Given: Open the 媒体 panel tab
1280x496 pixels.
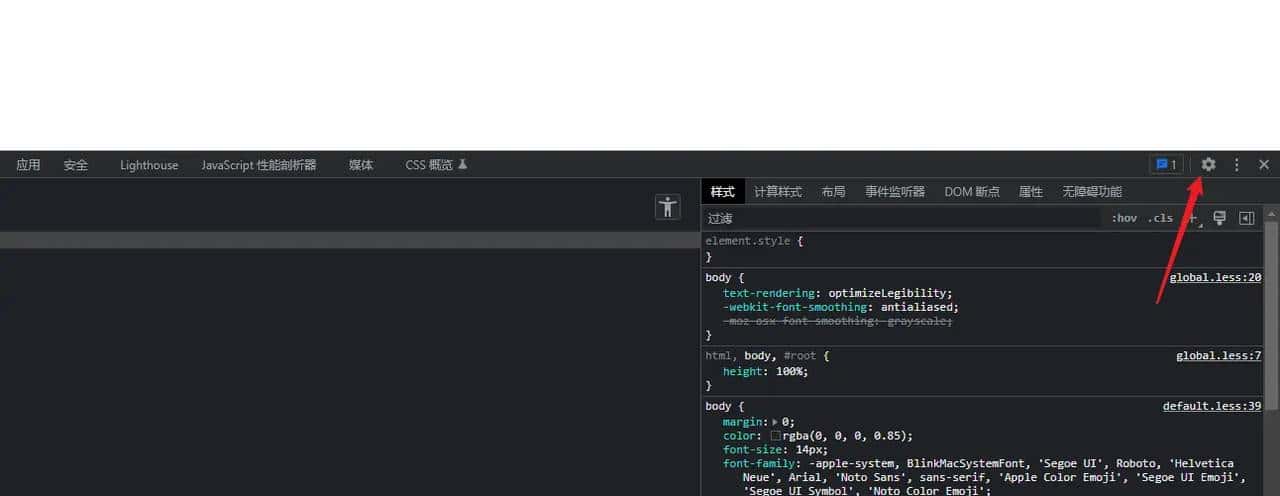Looking at the screenshot, I should pyautogui.click(x=361, y=165).
